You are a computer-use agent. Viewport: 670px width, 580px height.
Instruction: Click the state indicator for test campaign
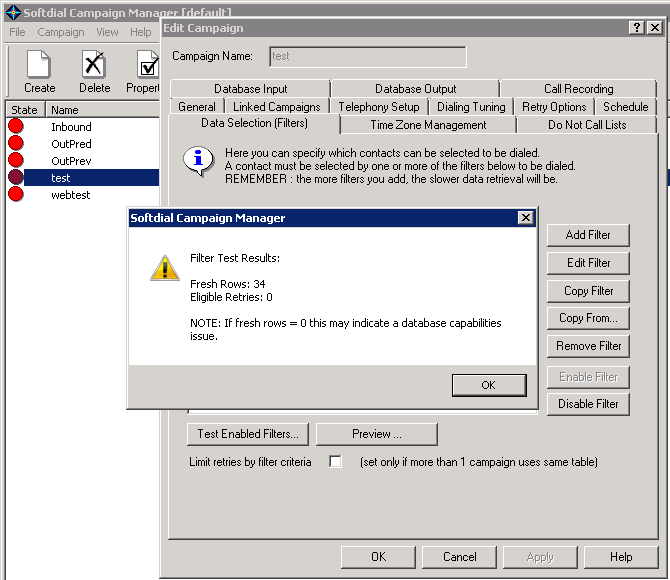(16, 177)
